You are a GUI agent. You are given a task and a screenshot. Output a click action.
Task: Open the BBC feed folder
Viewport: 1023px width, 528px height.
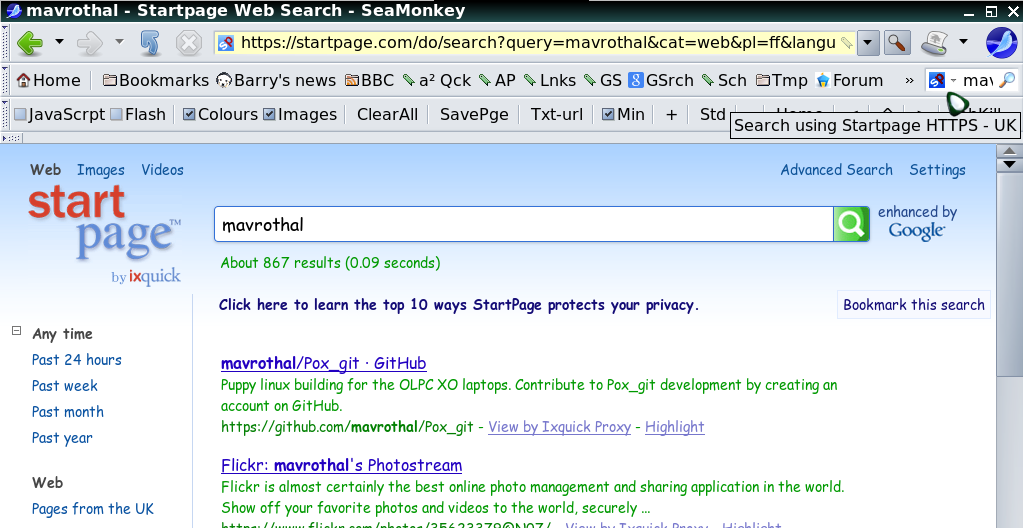[369, 80]
